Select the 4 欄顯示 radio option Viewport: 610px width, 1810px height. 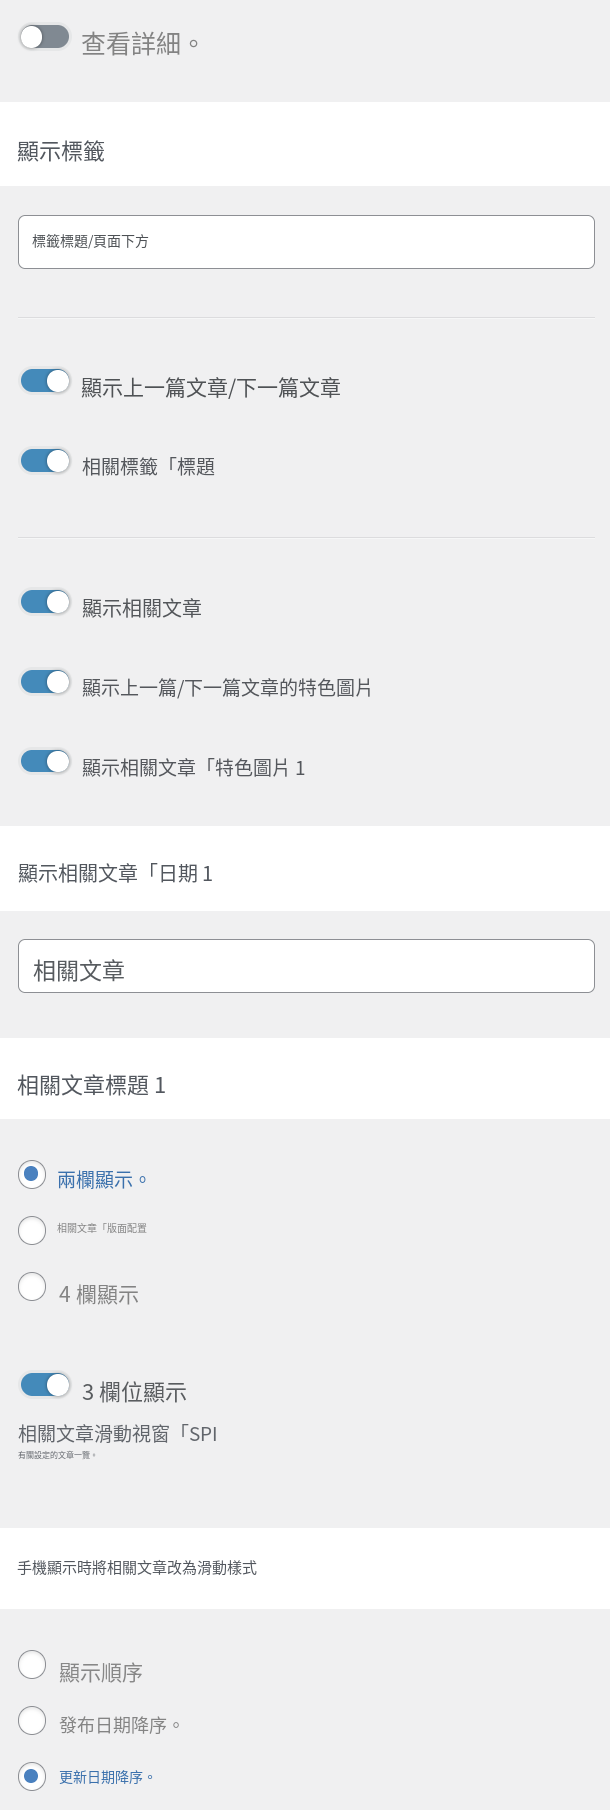click(32, 1286)
